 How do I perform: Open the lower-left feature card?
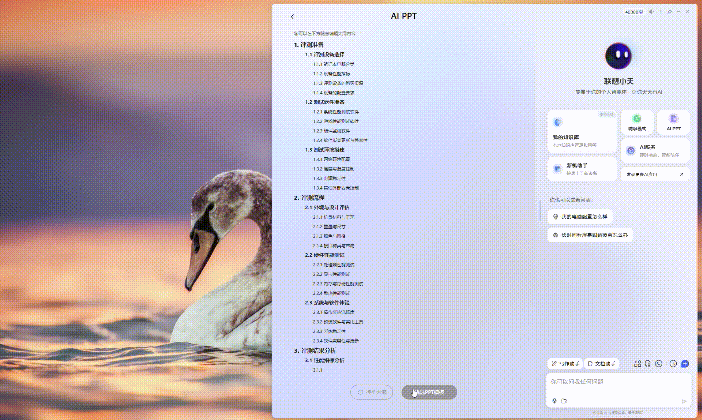click(581, 170)
